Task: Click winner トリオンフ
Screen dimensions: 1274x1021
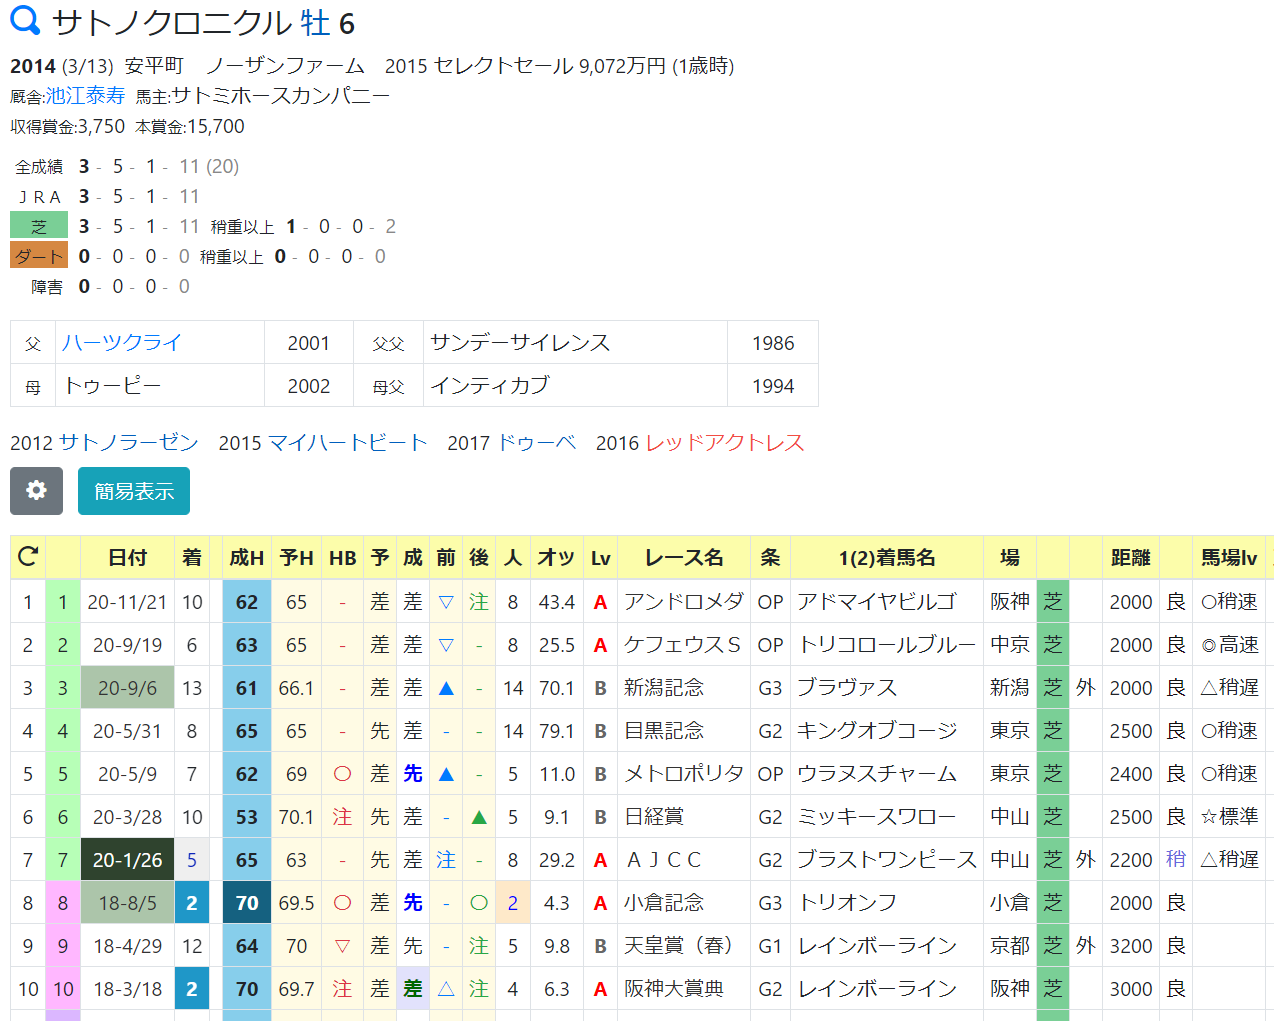Action: [847, 903]
